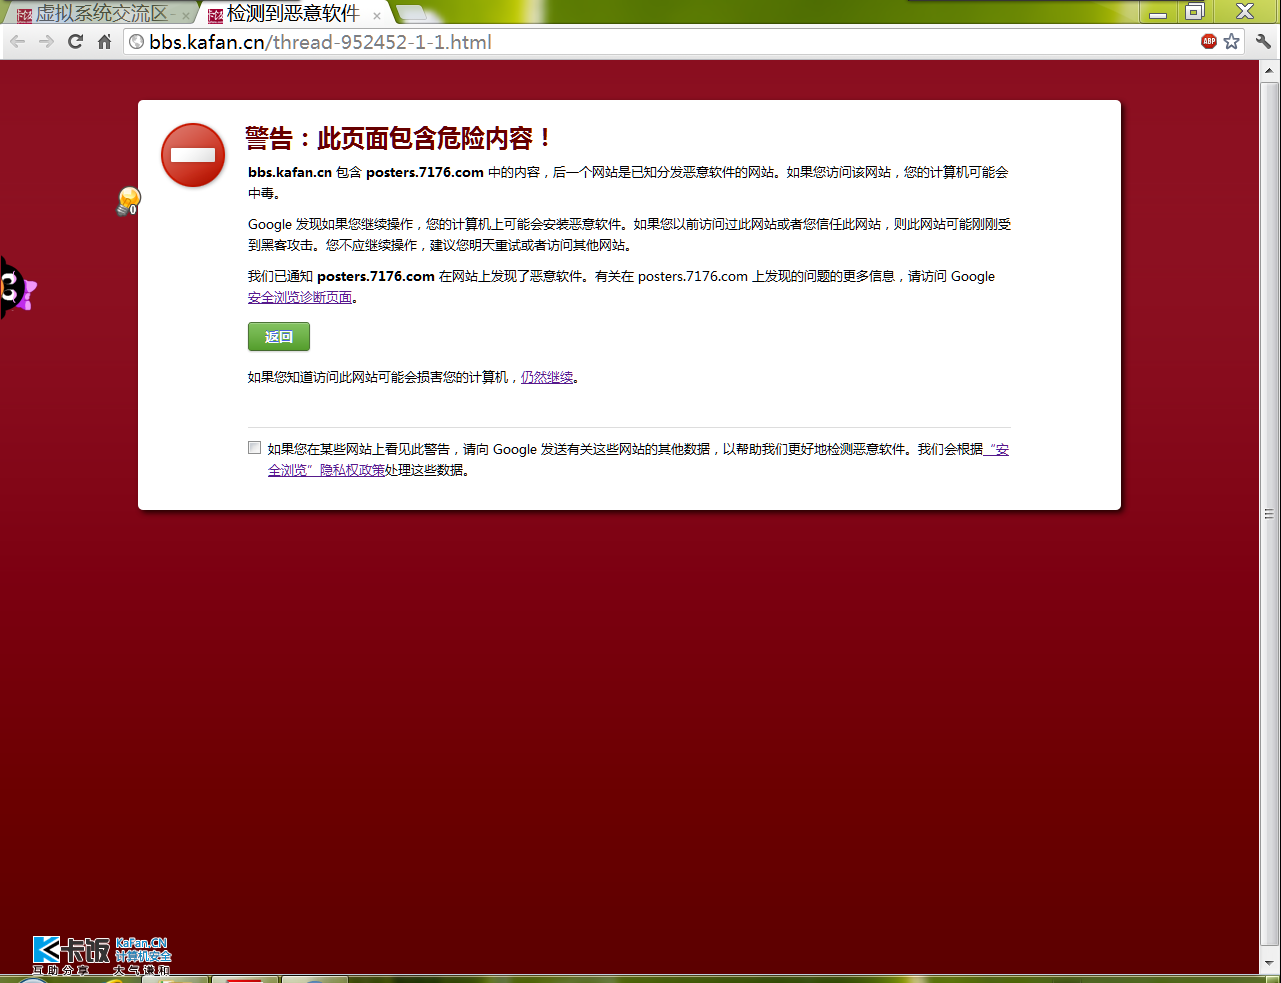Click the lightbulb icon at the left edge
The height and width of the screenshot is (983, 1281).
pos(128,200)
